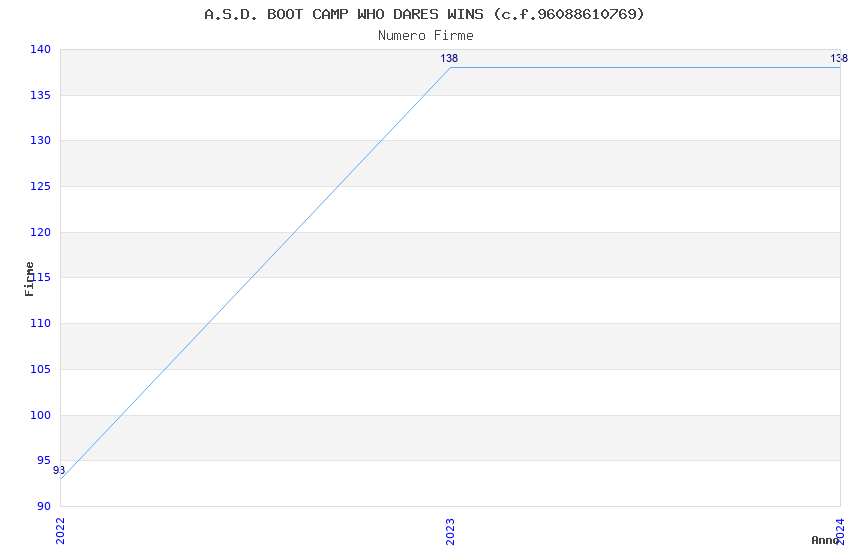
Task: Click the 'Firme' y-axis title
Action: (29, 279)
